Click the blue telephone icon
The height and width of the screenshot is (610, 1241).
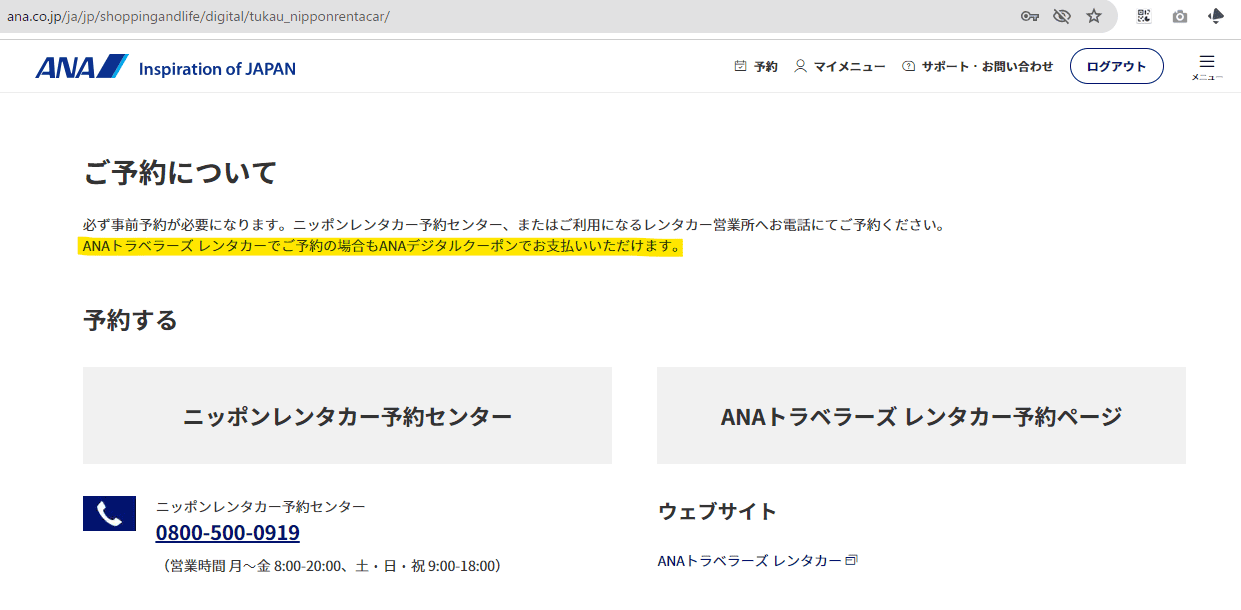click(x=109, y=513)
